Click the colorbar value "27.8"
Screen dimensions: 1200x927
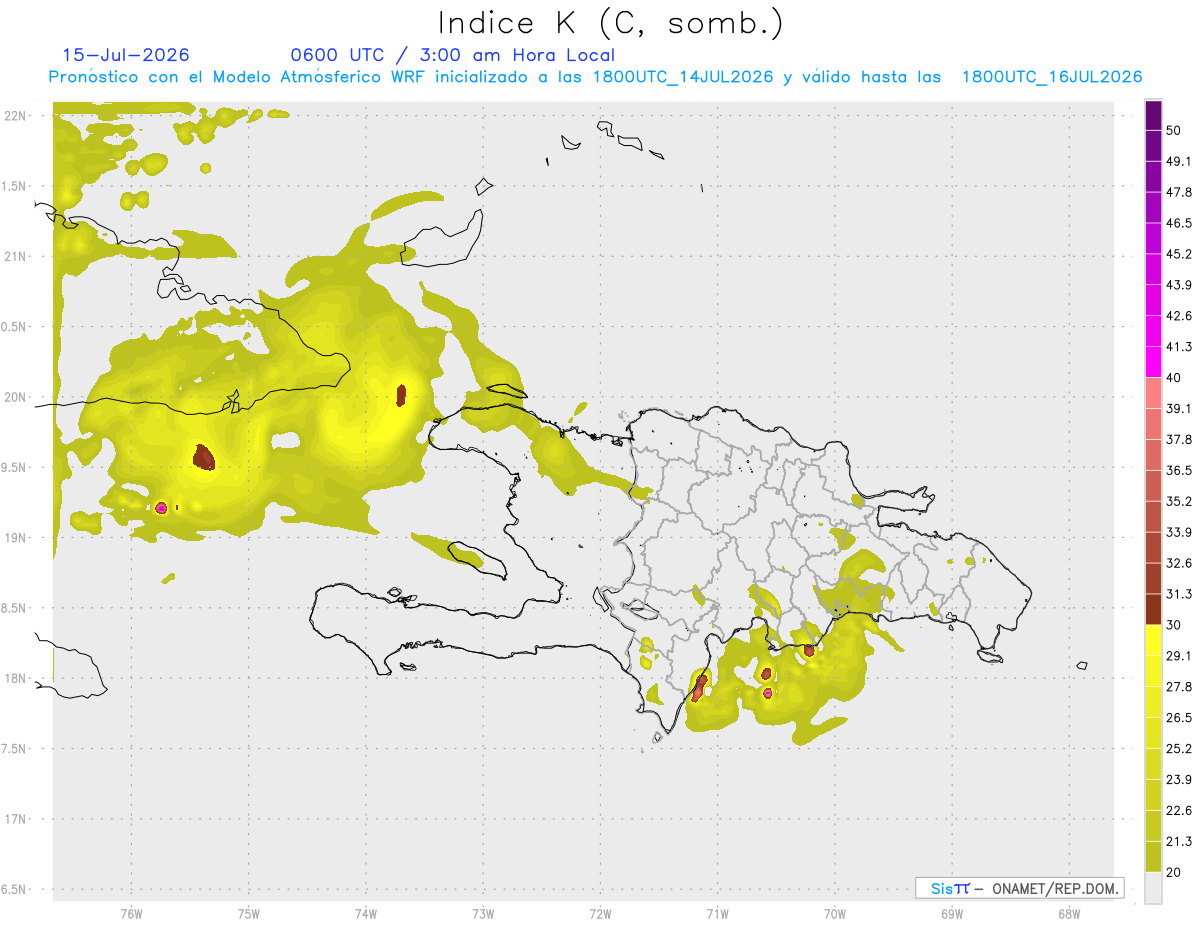click(1179, 687)
